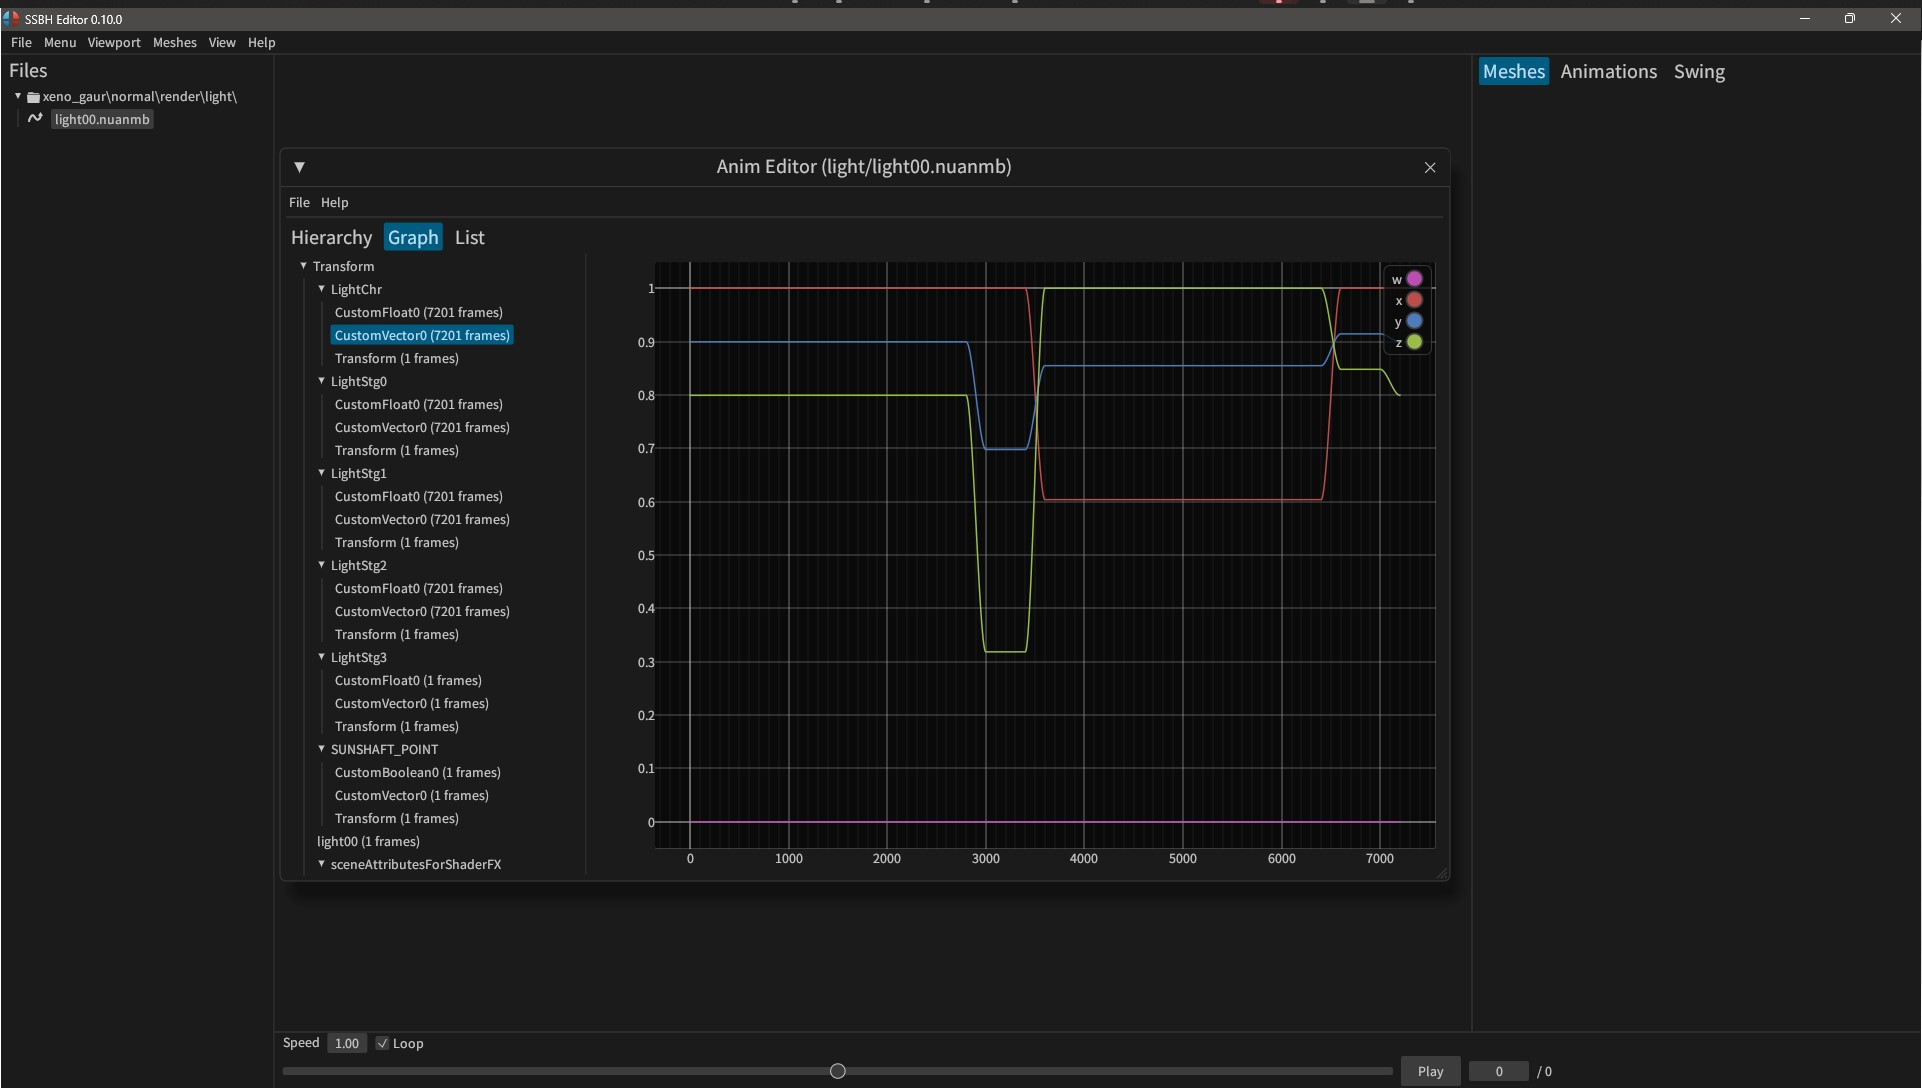Click the playback timeline slider handle
The width and height of the screenshot is (1922, 1088).
[838, 1071]
